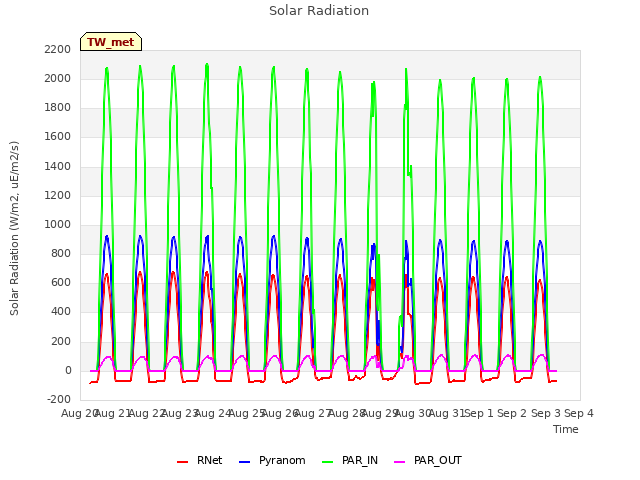The width and height of the screenshot is (640, 480).
Task: Click the 1400 y-axis tick label
Action: (x=58, y=166)
